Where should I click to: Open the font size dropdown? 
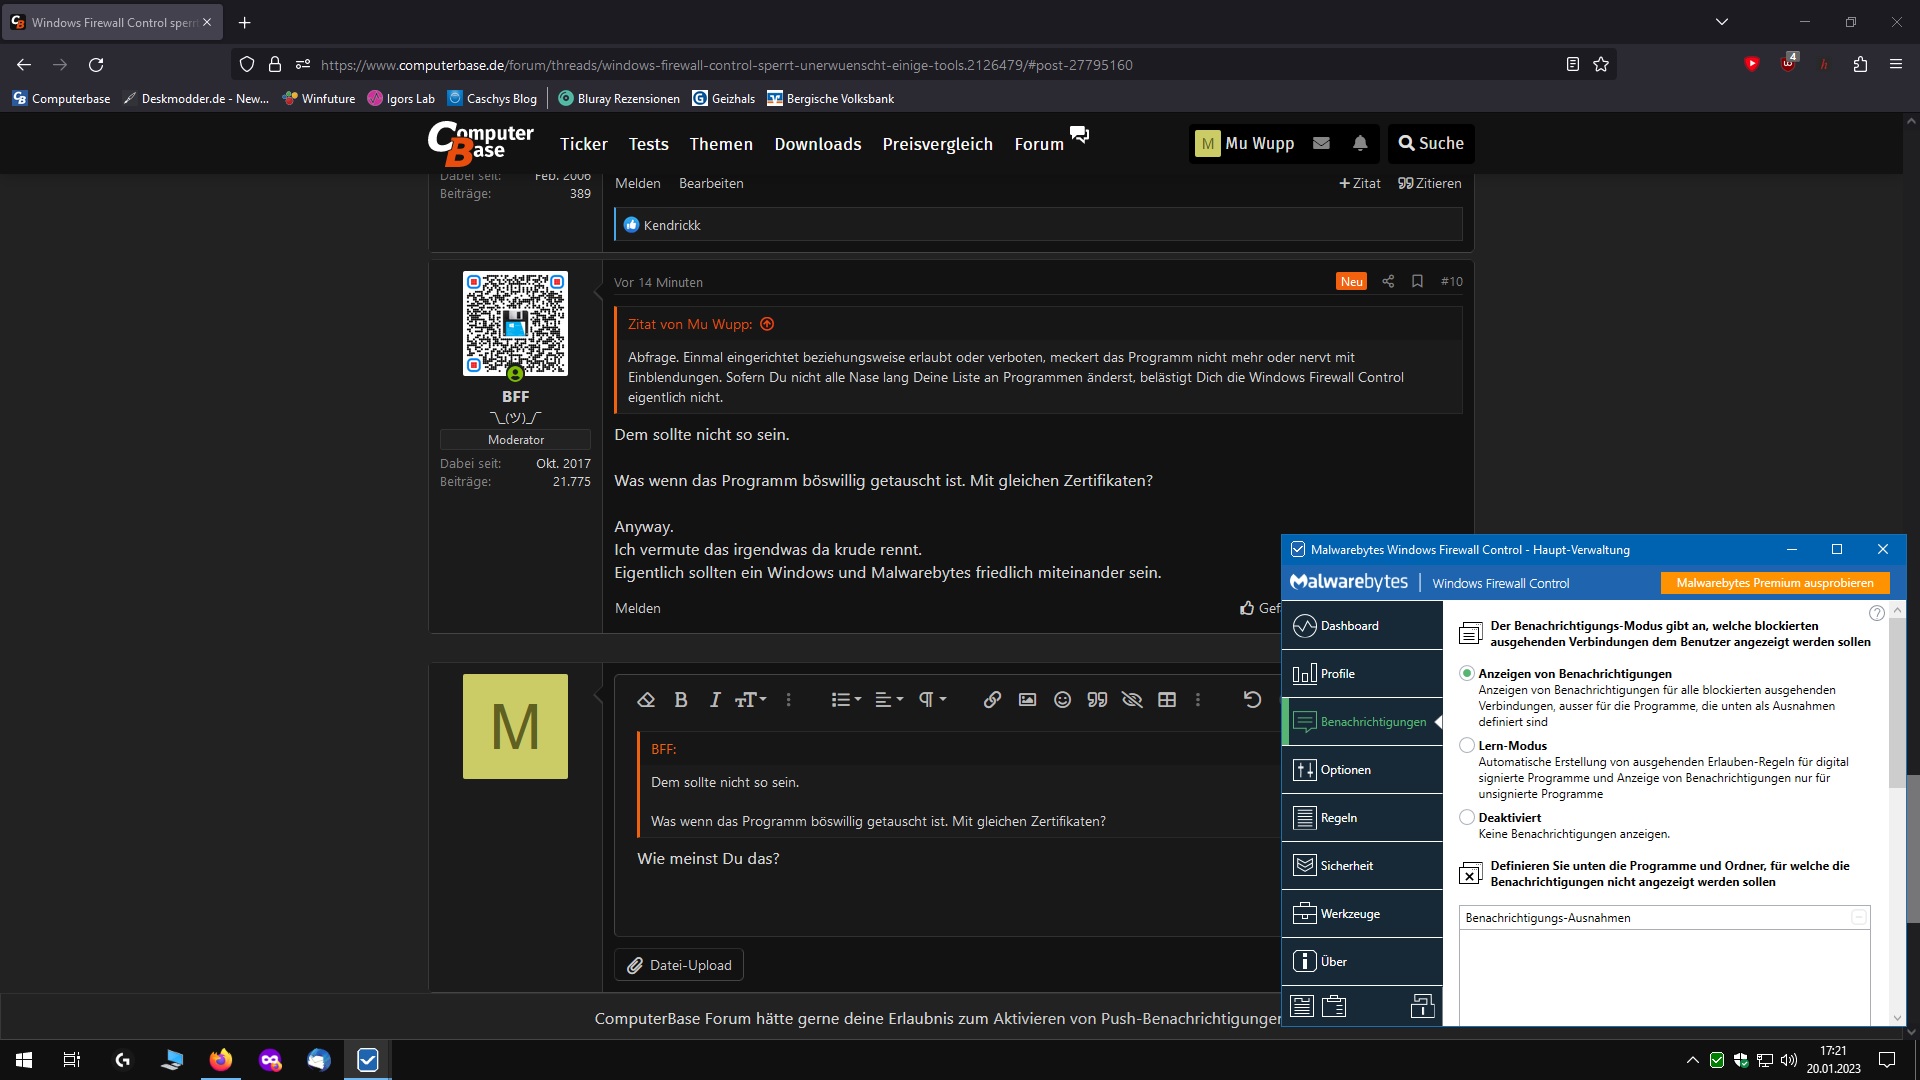point(751,700)
